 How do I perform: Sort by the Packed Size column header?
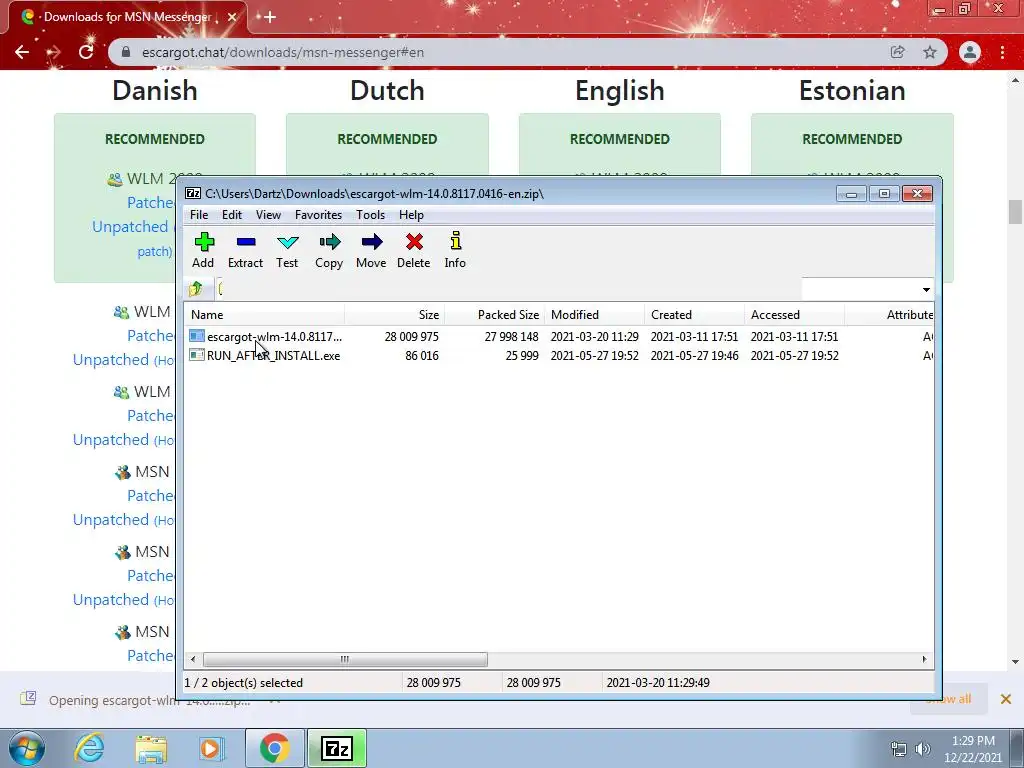point(494,315)
